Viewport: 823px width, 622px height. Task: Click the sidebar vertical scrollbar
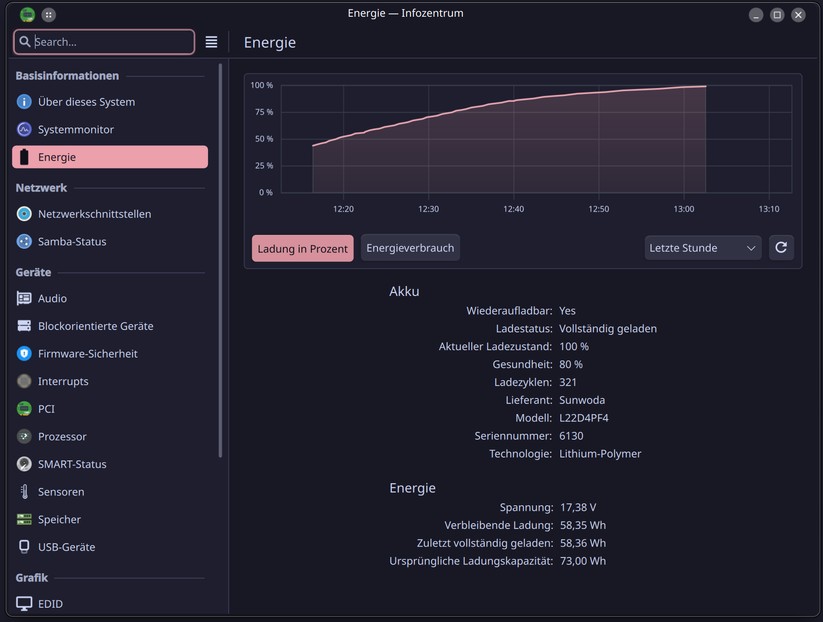(220, 260)
